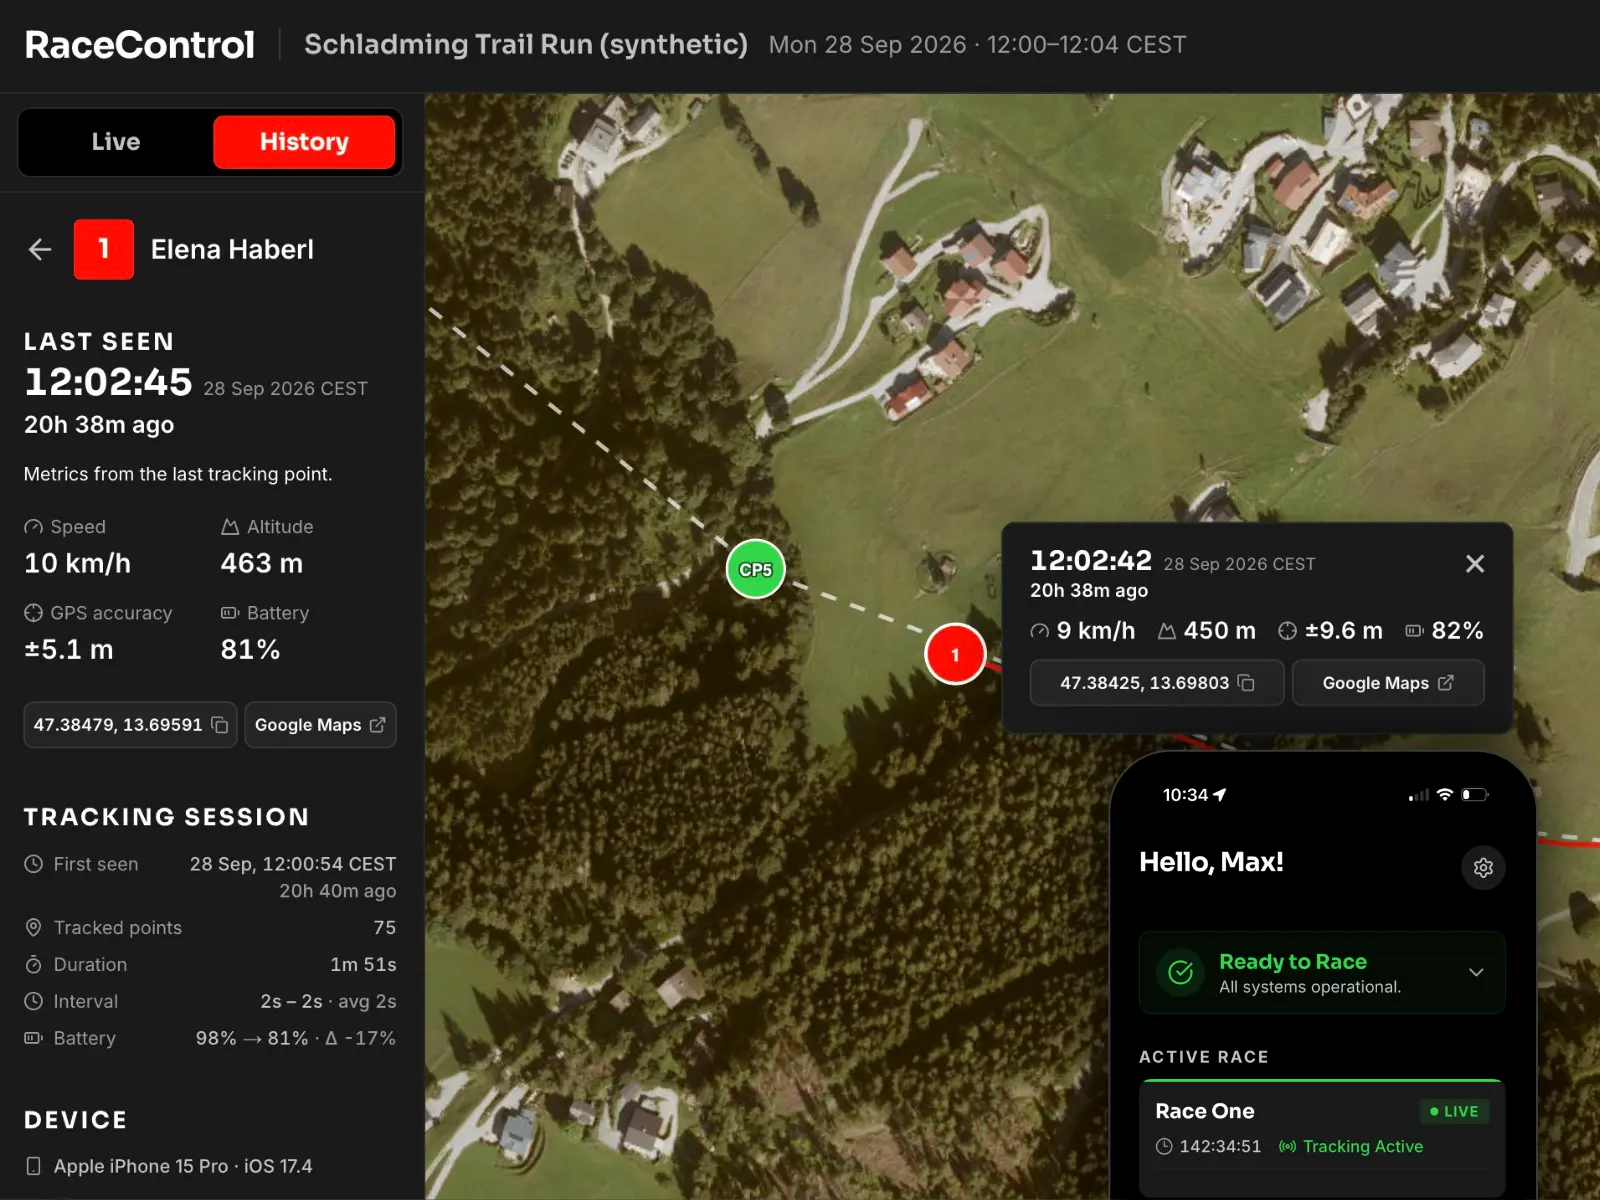
Task: Select the History tab
Action: pyautogui.click(x=304, y=142)
